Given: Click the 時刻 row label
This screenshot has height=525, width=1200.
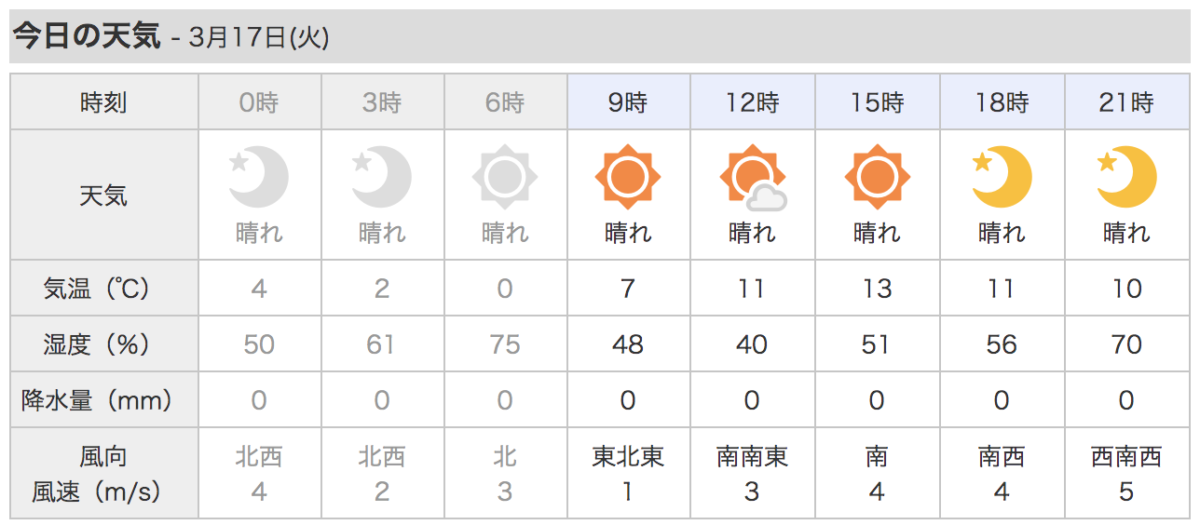Looking at the screenshot, I should click(104, 102).
